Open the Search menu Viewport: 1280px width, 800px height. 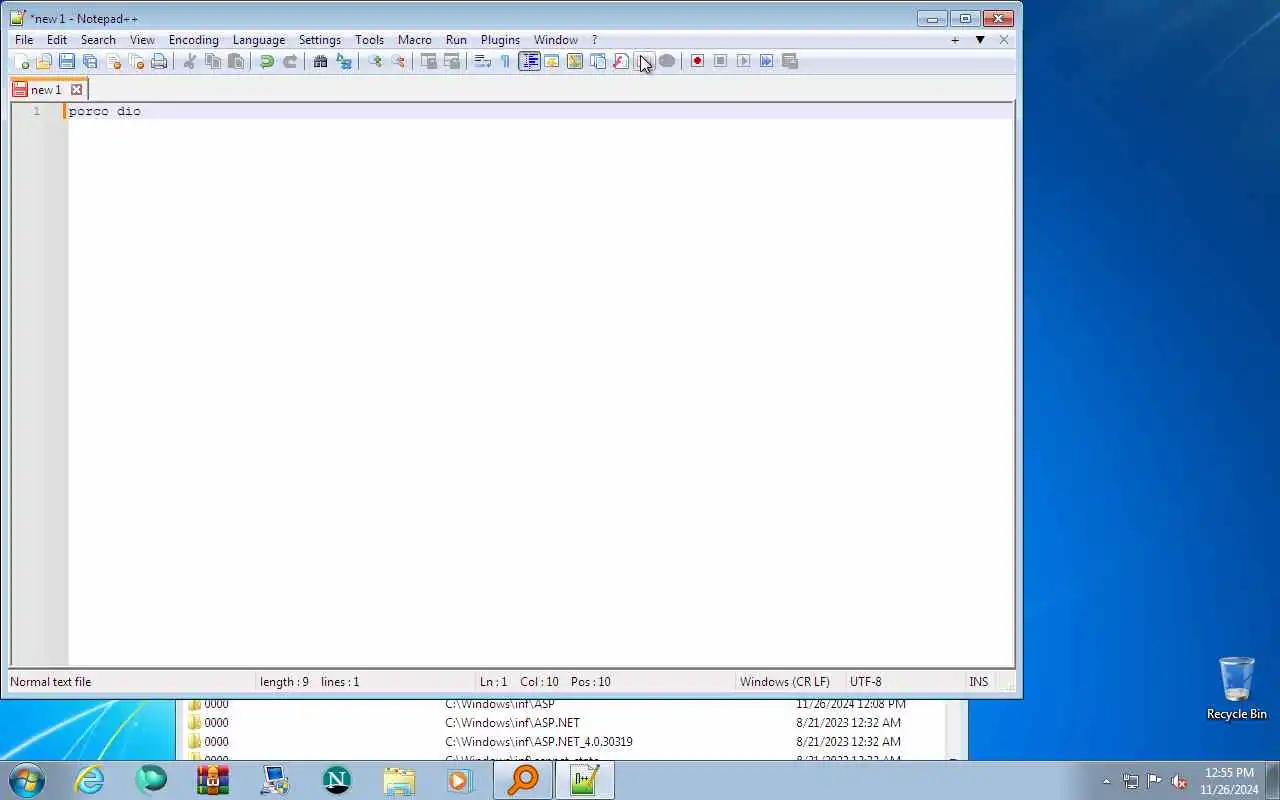(x=98, y=40)
